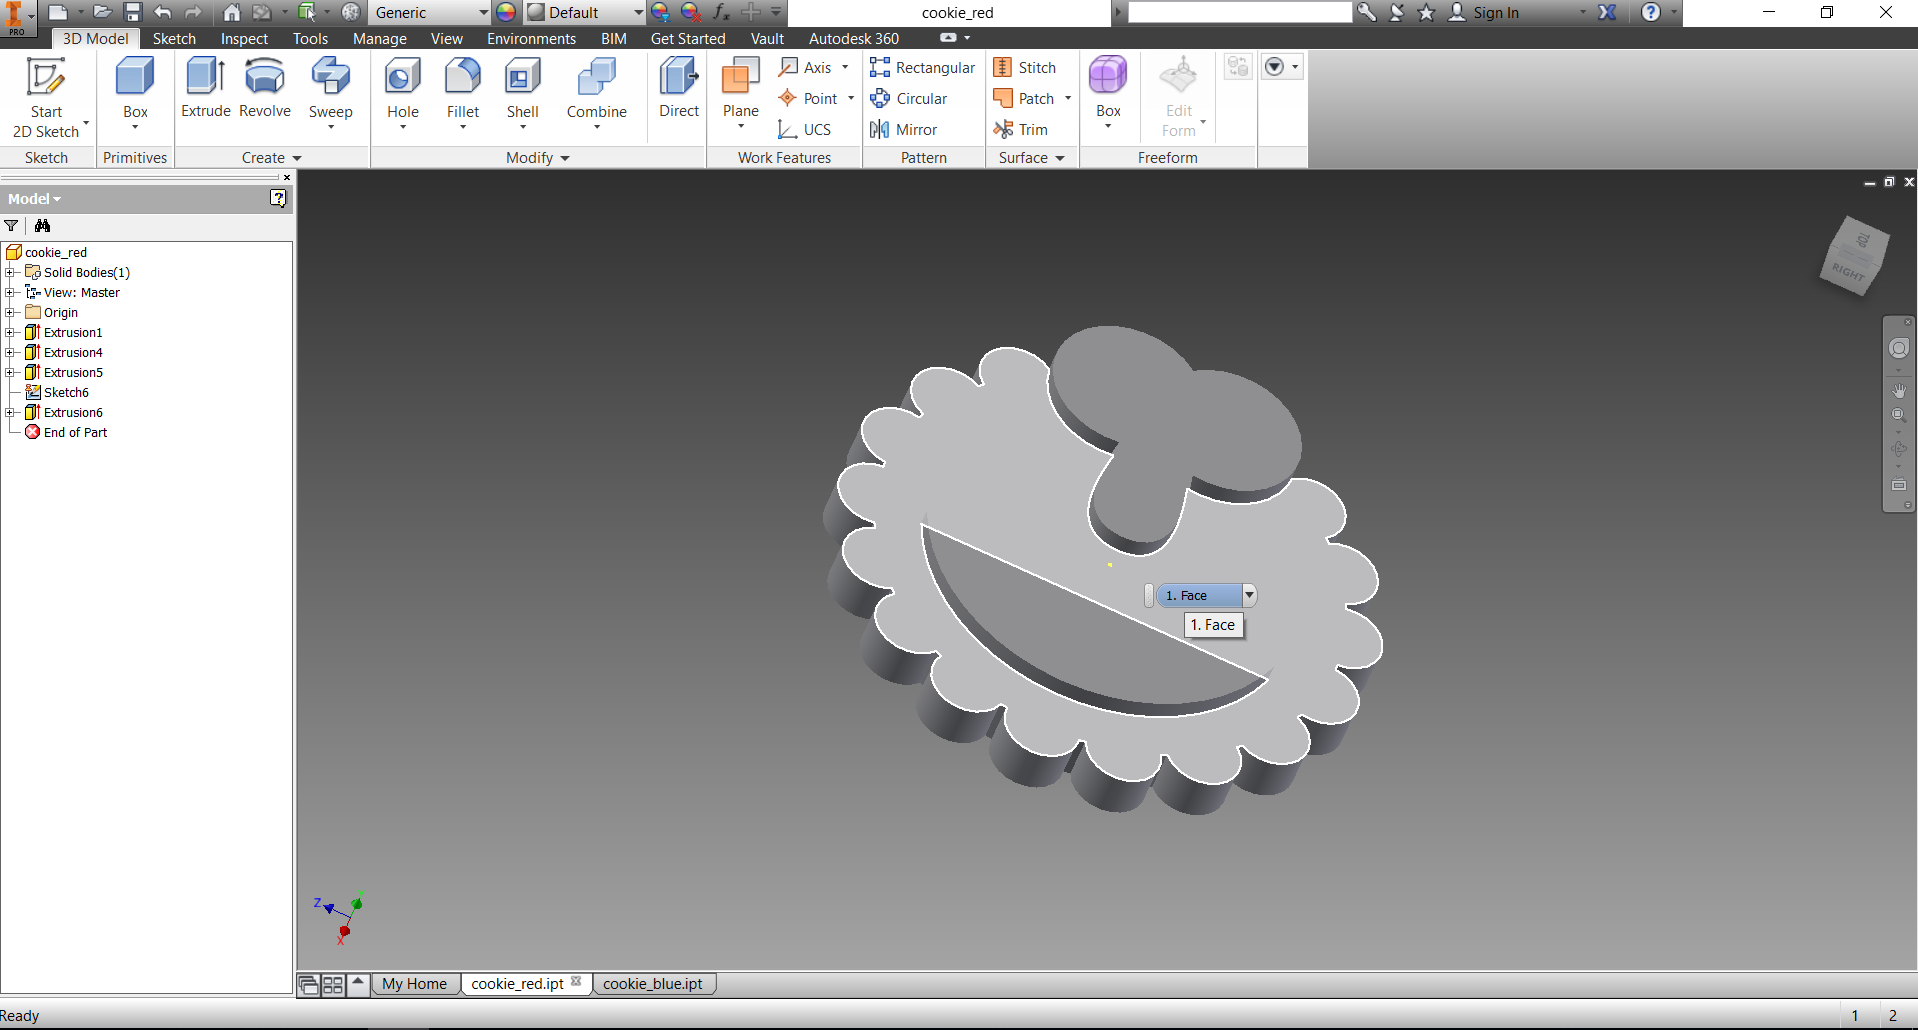
Task: Open the Generic material dropdown
Action: (x=483, y=13)
